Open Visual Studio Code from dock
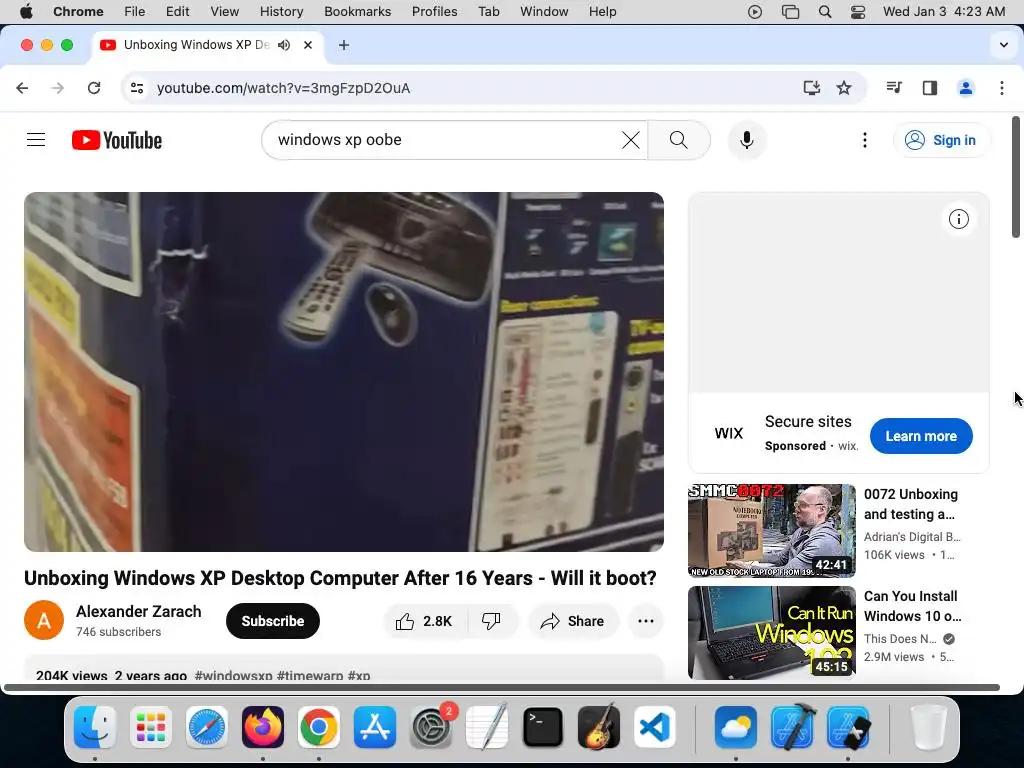Image resolution: width=1024 pixels, height=768 pixels. point(655,727)
